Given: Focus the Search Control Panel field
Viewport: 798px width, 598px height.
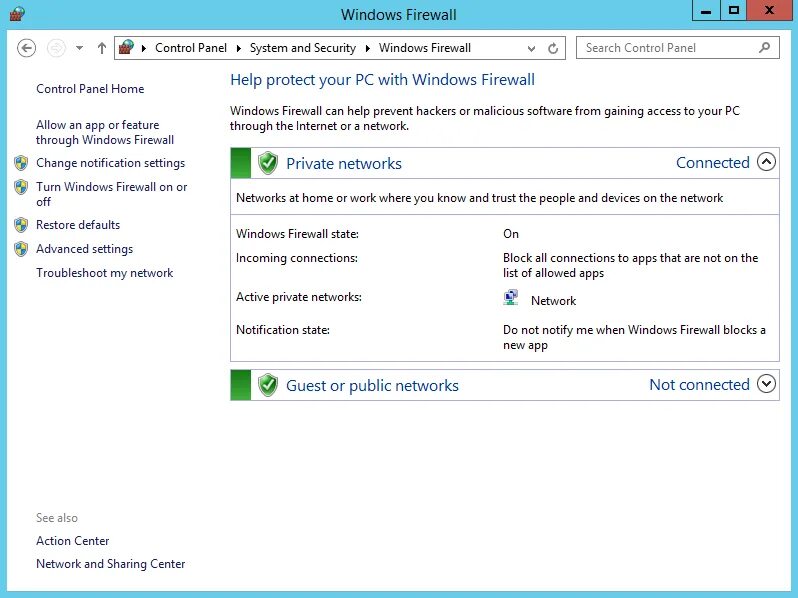Looking at the screenshot, I should pyautogui.click(x=677, y=48).
